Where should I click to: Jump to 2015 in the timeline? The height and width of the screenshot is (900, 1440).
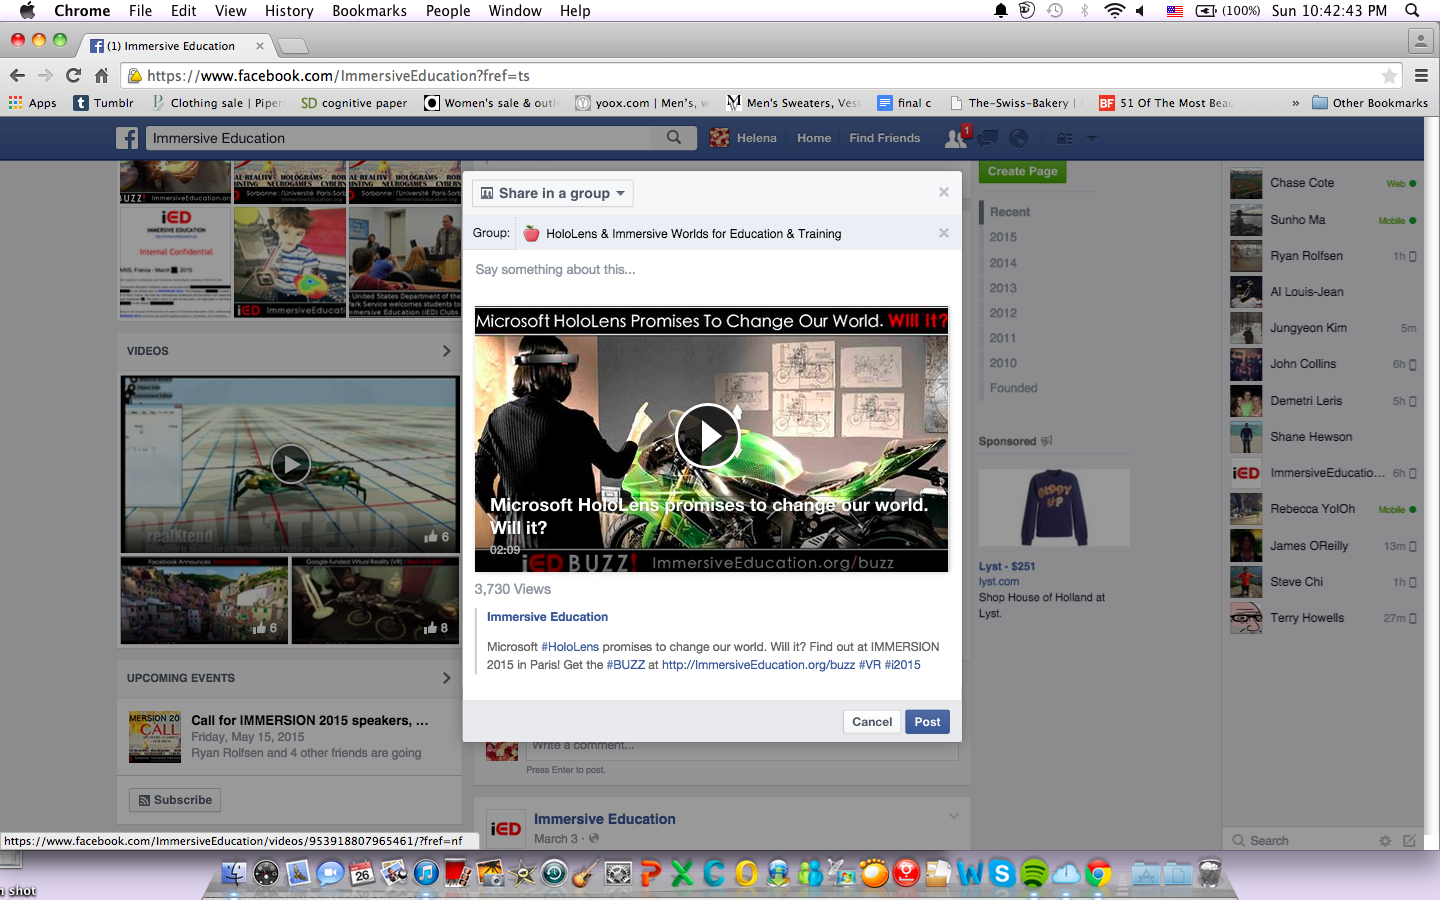point(1003,237)
